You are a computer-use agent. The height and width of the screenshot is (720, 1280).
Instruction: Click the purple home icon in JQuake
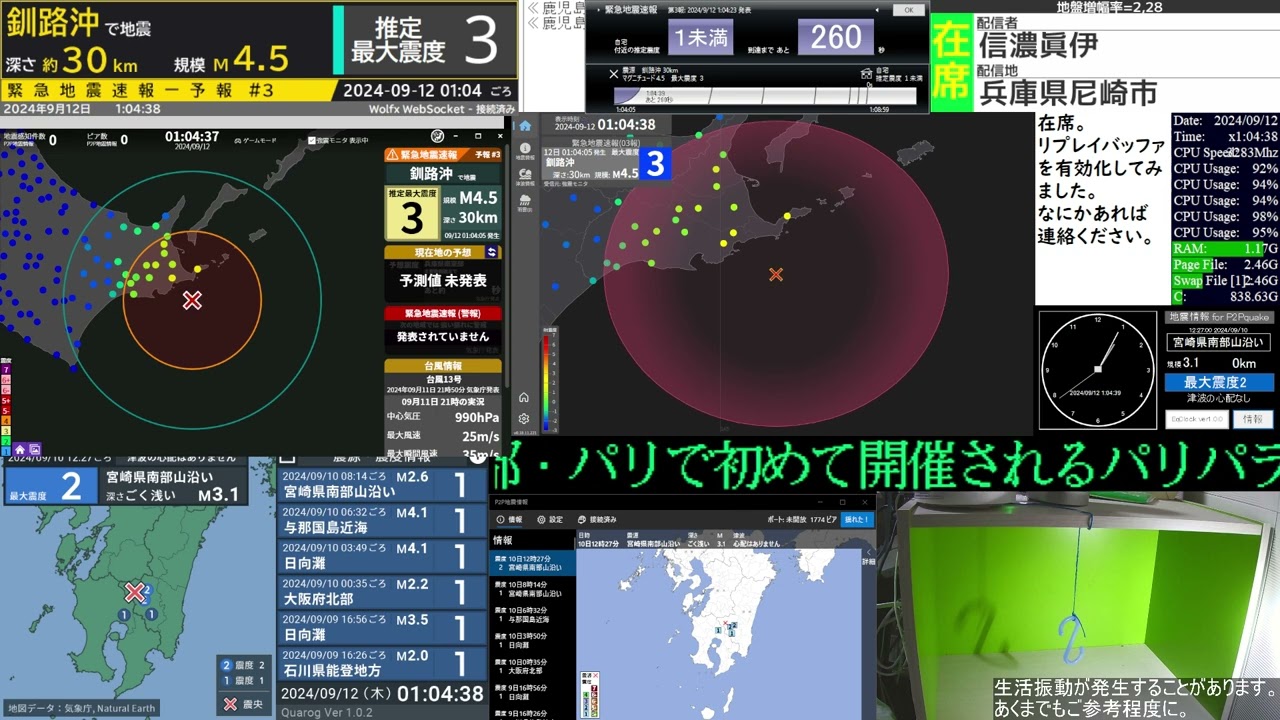tap(20, 449)
